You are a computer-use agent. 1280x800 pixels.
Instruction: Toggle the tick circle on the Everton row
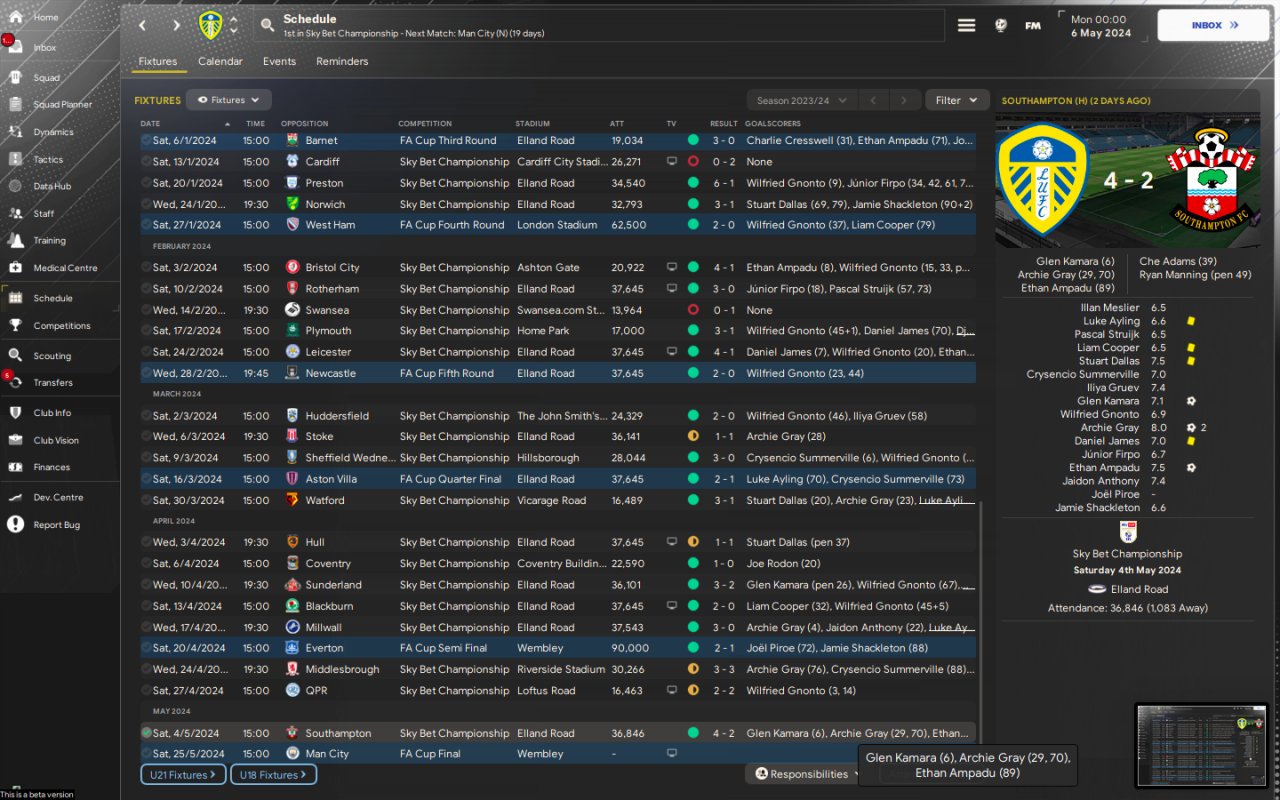click(x=146, y=648)
